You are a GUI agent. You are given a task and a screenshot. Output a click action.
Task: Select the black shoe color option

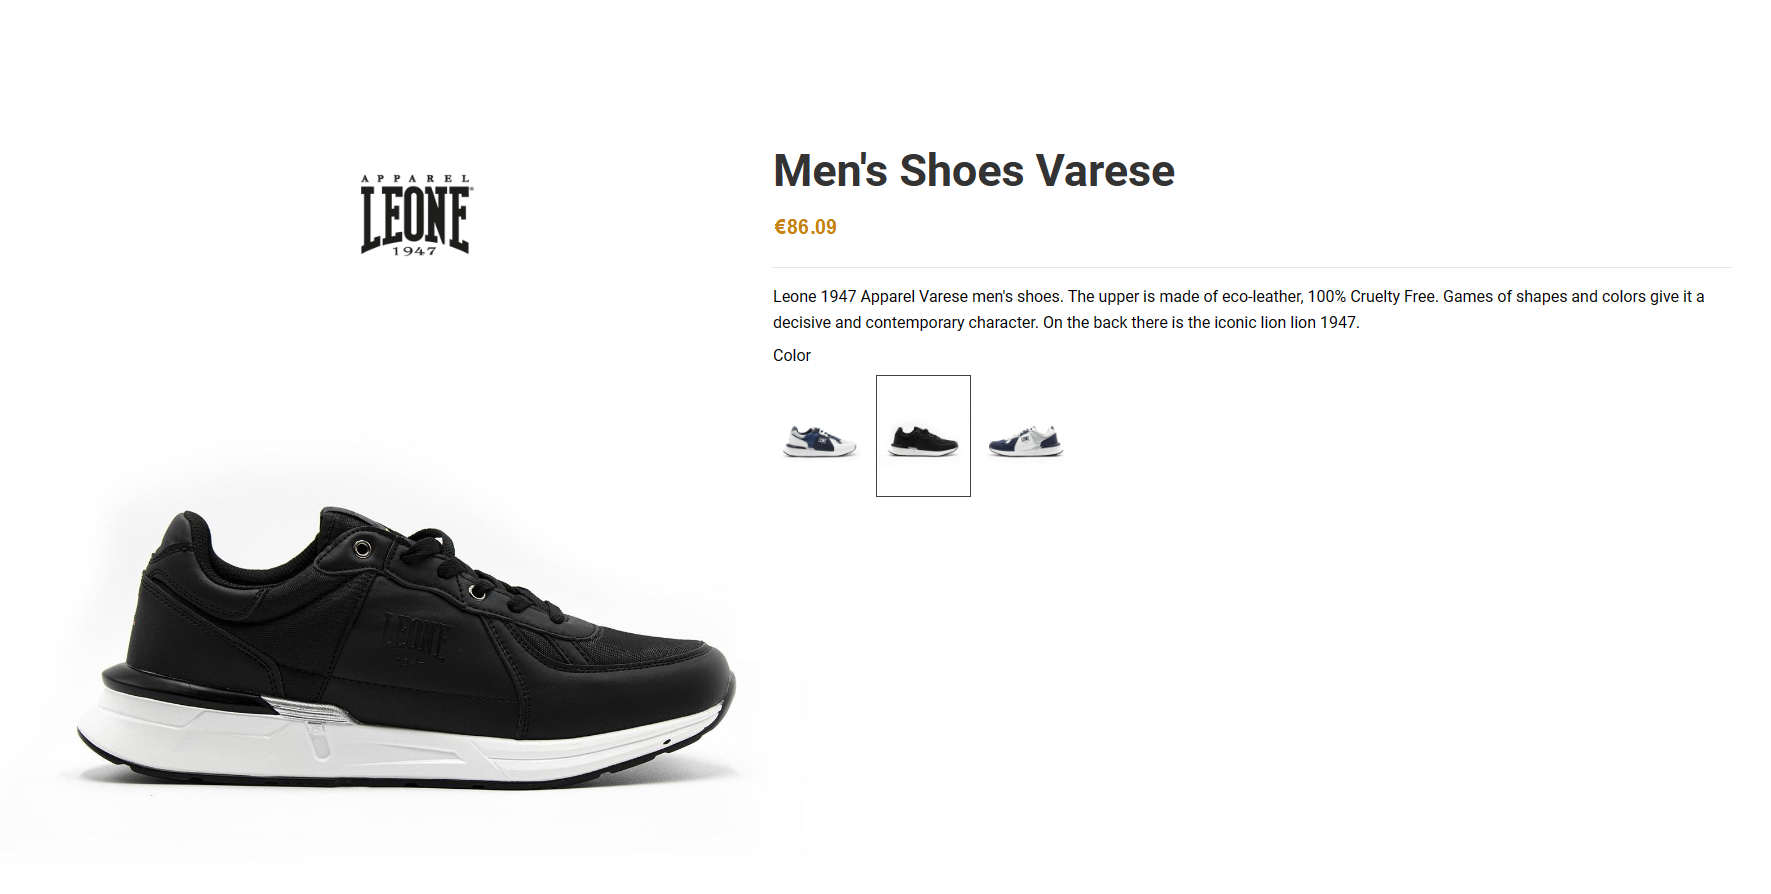pos(923,436)
